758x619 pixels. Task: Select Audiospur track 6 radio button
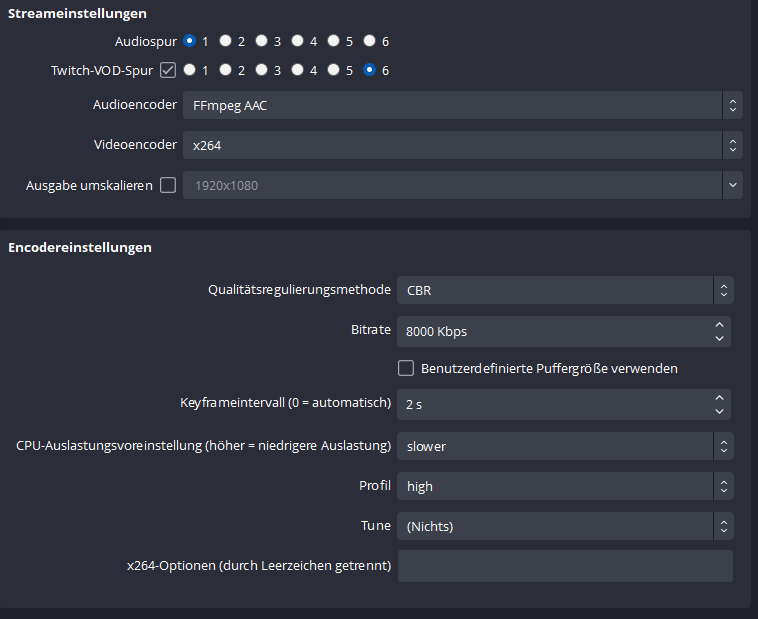click(x=370, y=41)
